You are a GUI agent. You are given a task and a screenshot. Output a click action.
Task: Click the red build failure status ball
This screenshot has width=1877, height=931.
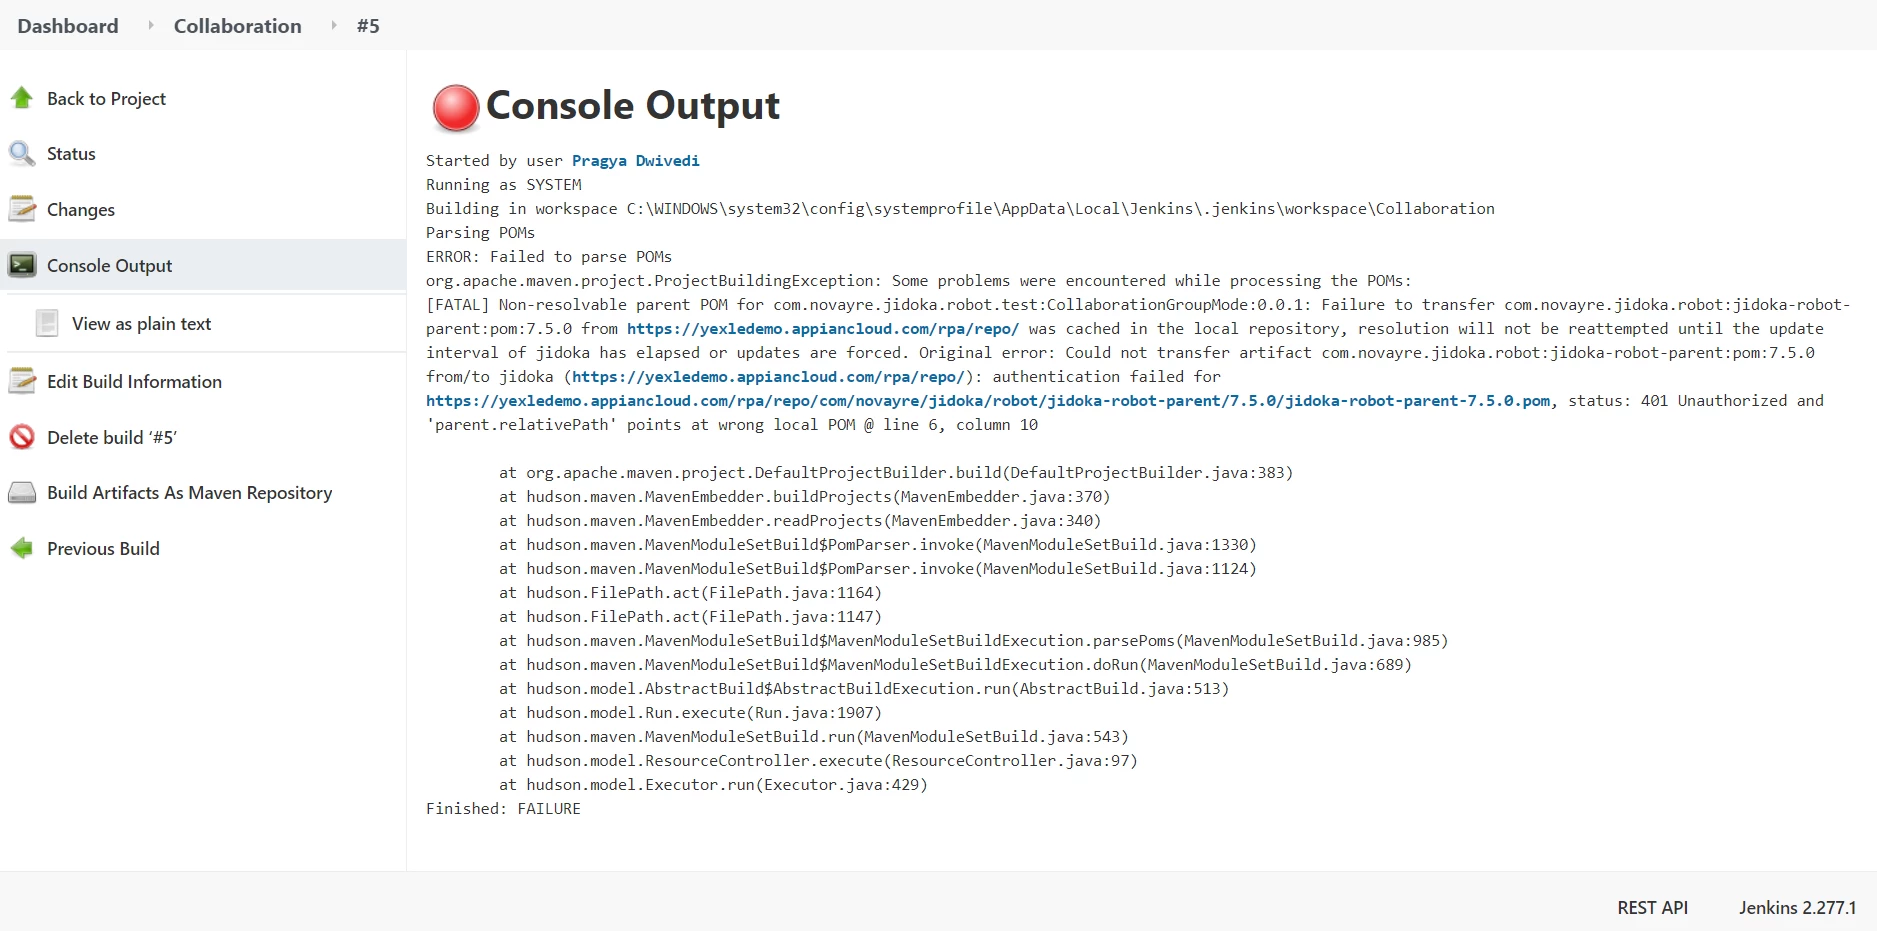[x=456, y=108]
